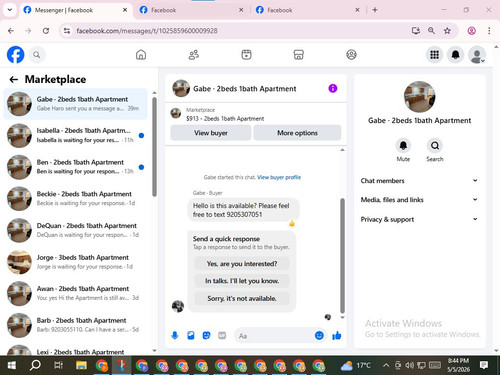Open the Facebook logo home link
Viewport: 500px width, 375px height.
15,55
